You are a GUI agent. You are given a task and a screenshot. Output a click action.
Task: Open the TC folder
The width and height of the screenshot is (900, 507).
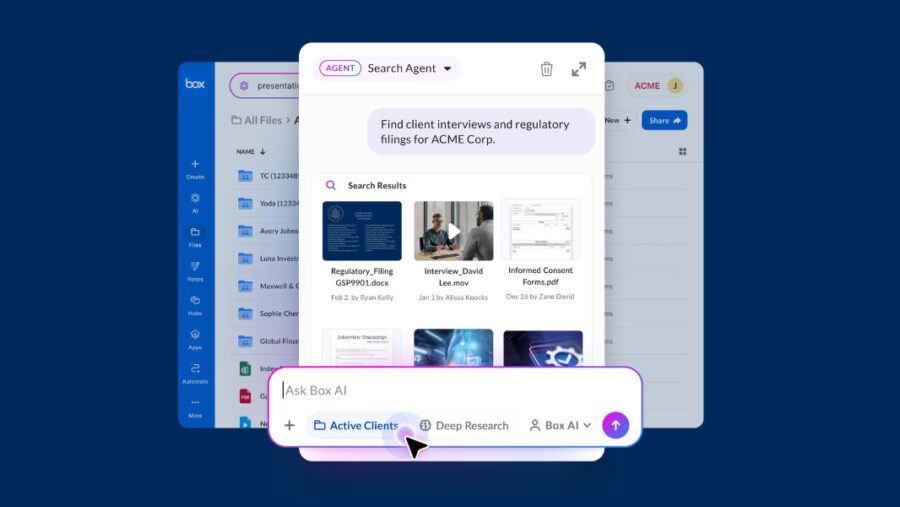click(x=269, y=176)
